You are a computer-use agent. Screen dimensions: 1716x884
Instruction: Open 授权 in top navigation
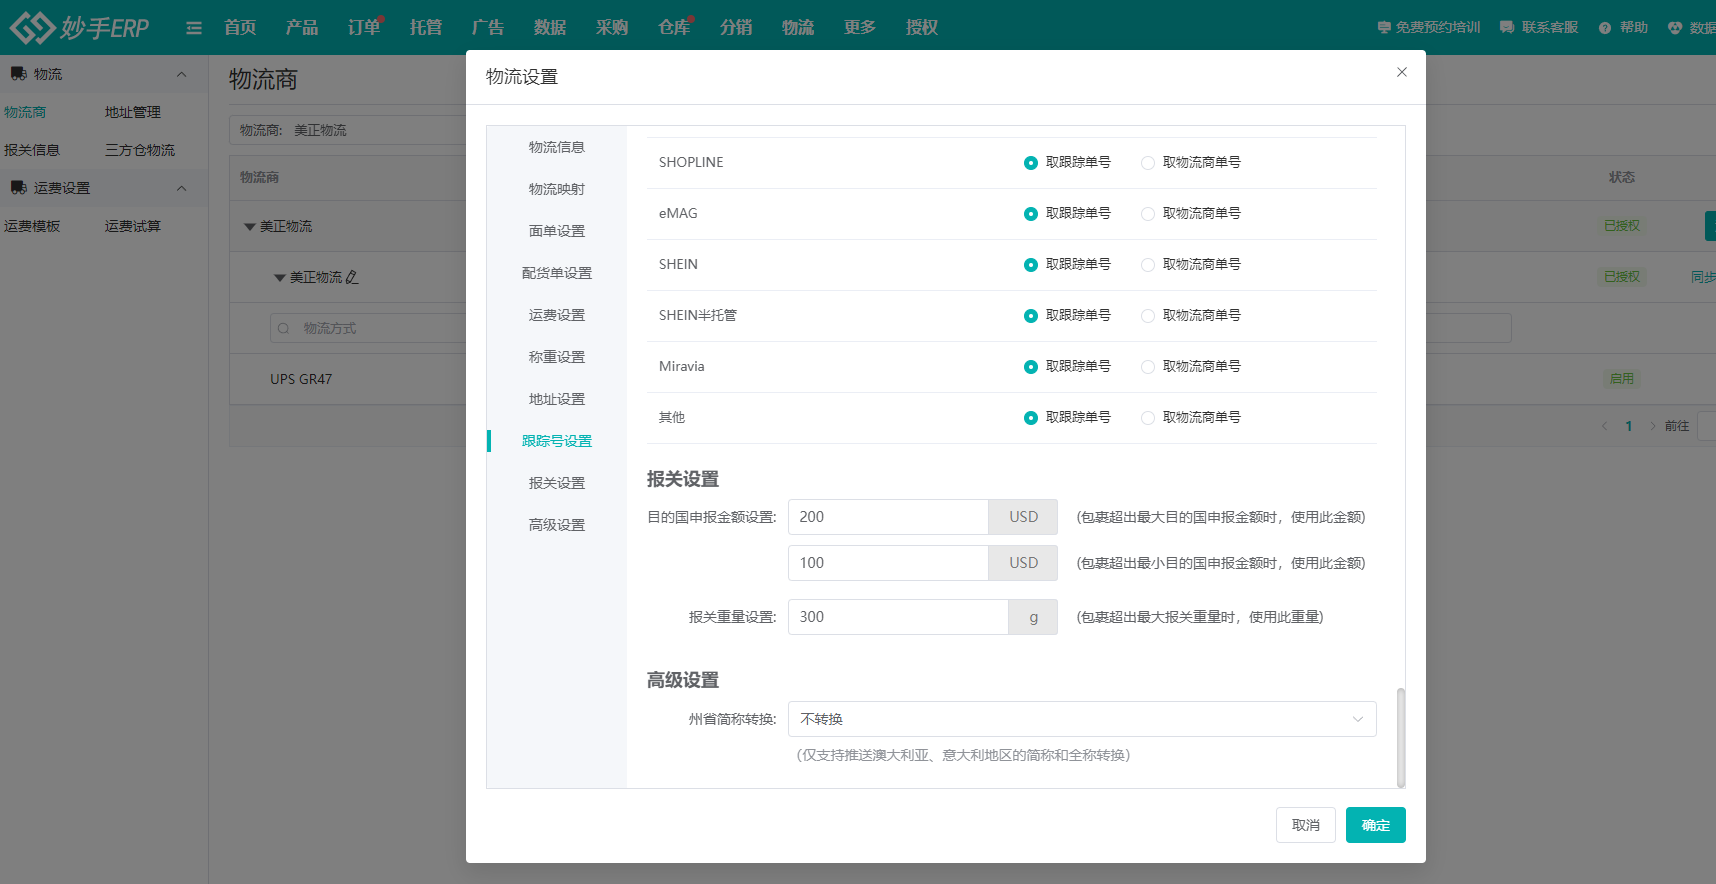pyautogui.click(x=922, y=27)
